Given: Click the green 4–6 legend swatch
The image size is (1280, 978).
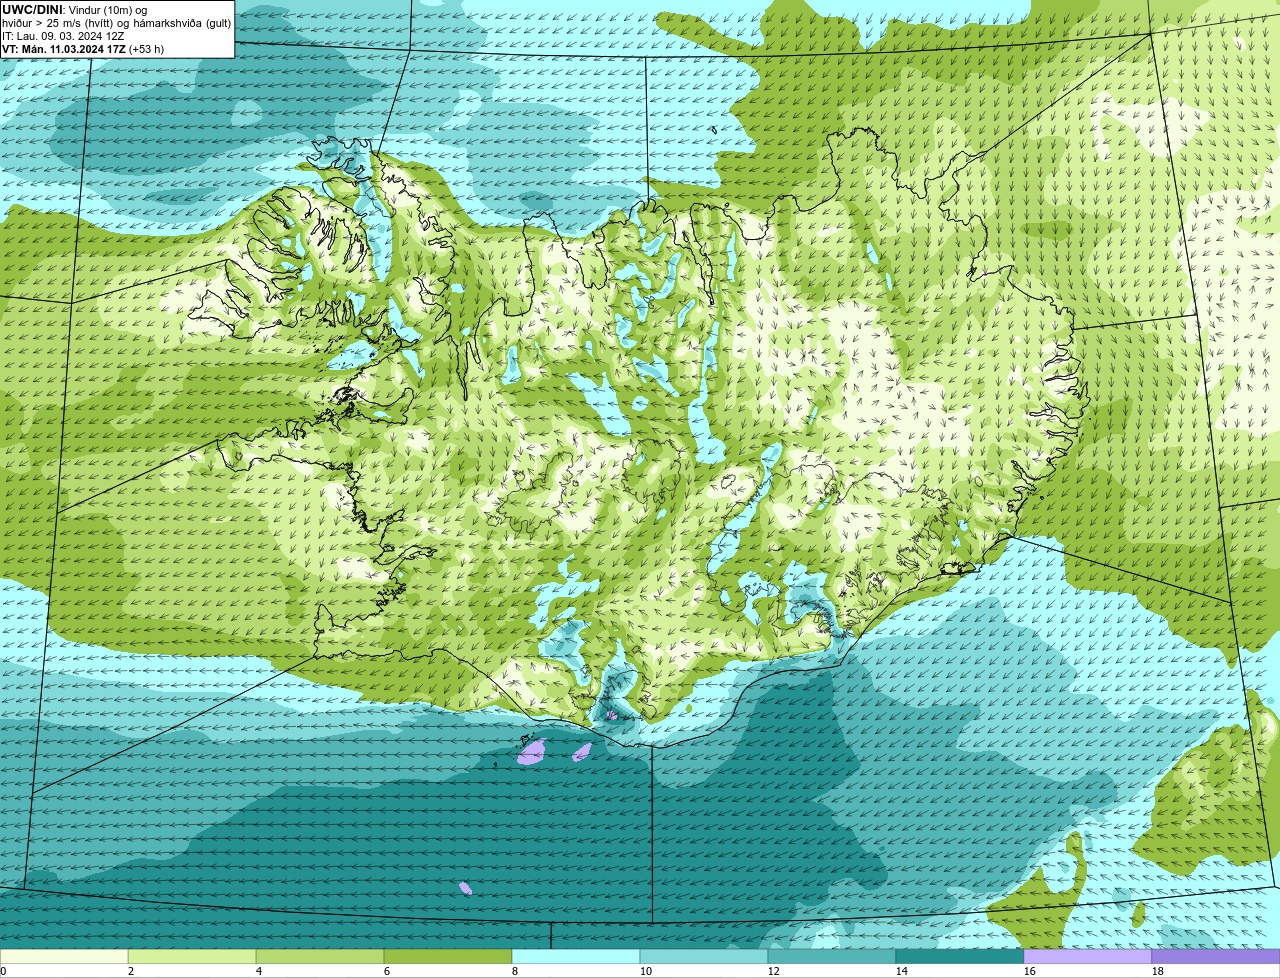Looking at the screenshot, I should [320, 957].
